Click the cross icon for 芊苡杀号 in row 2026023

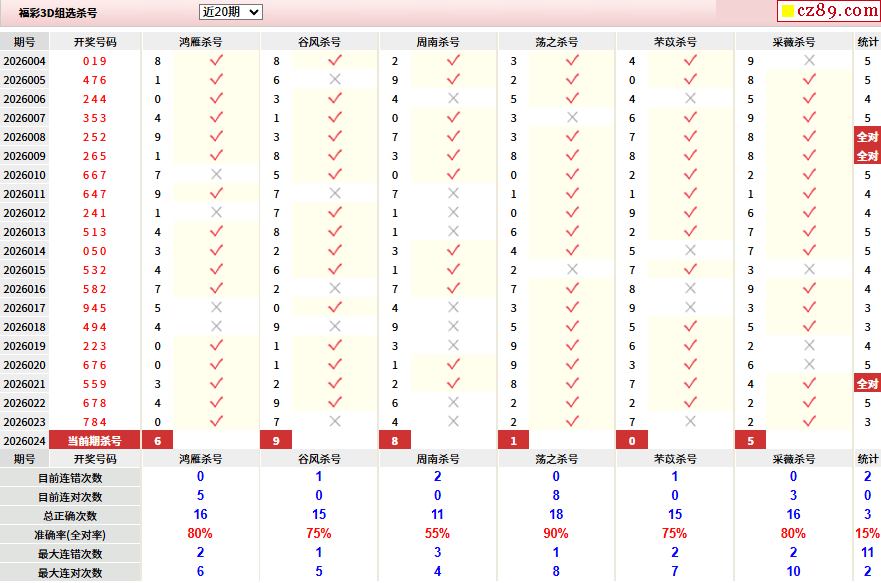(690, 422)
